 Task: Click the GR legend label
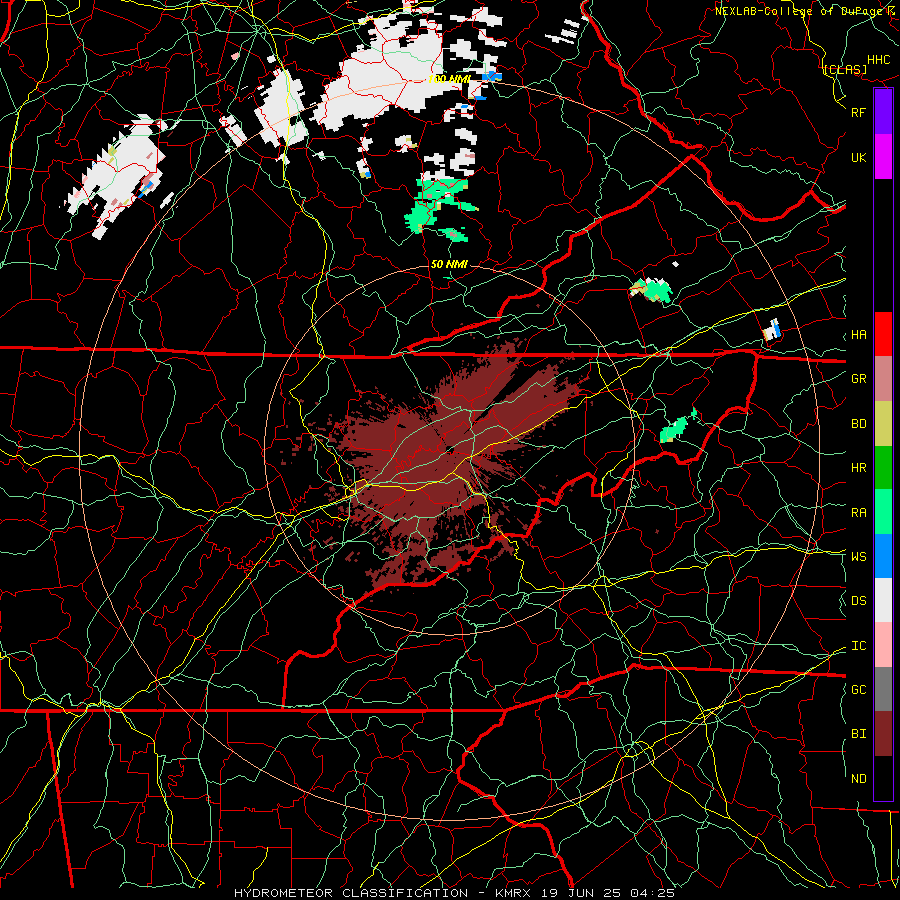tap(858, 379)
